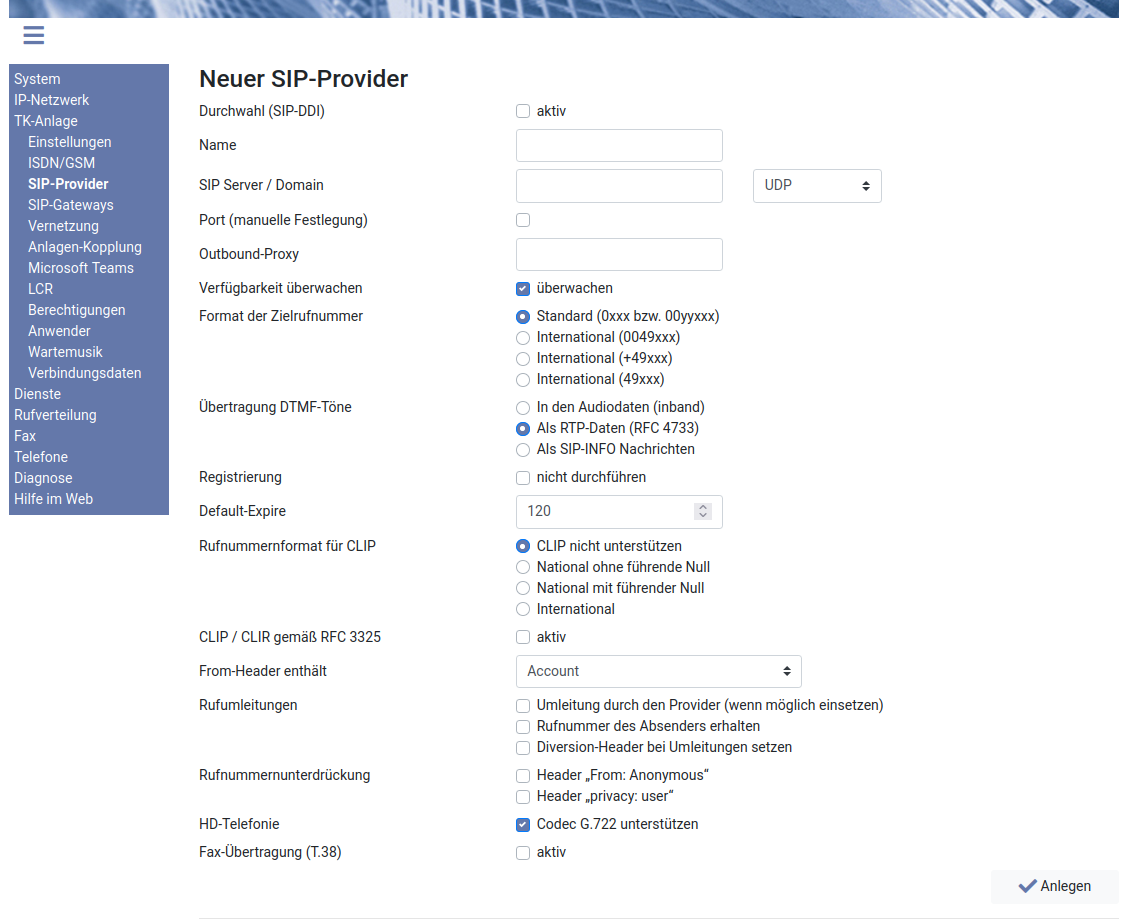
Task: Expand the From-Header enthält dropdown
Action: (x=658, y=671)
